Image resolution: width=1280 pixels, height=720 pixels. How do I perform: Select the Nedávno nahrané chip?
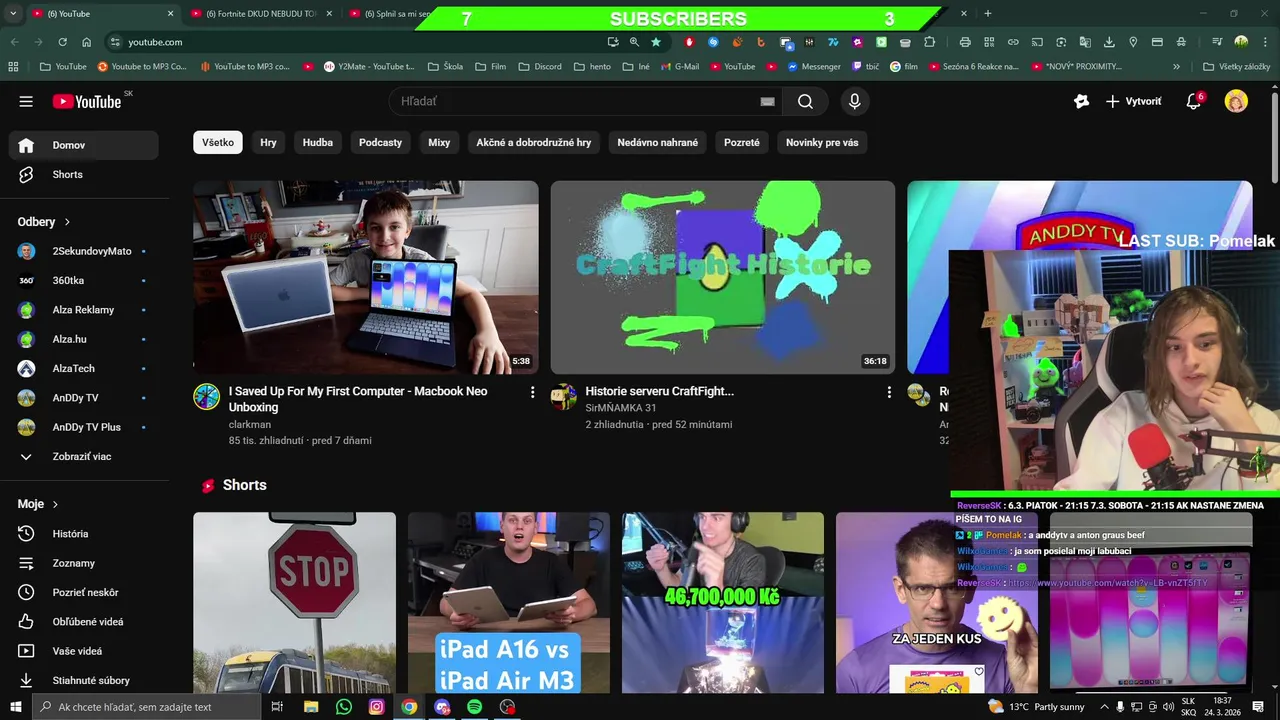tap(658, 142)
